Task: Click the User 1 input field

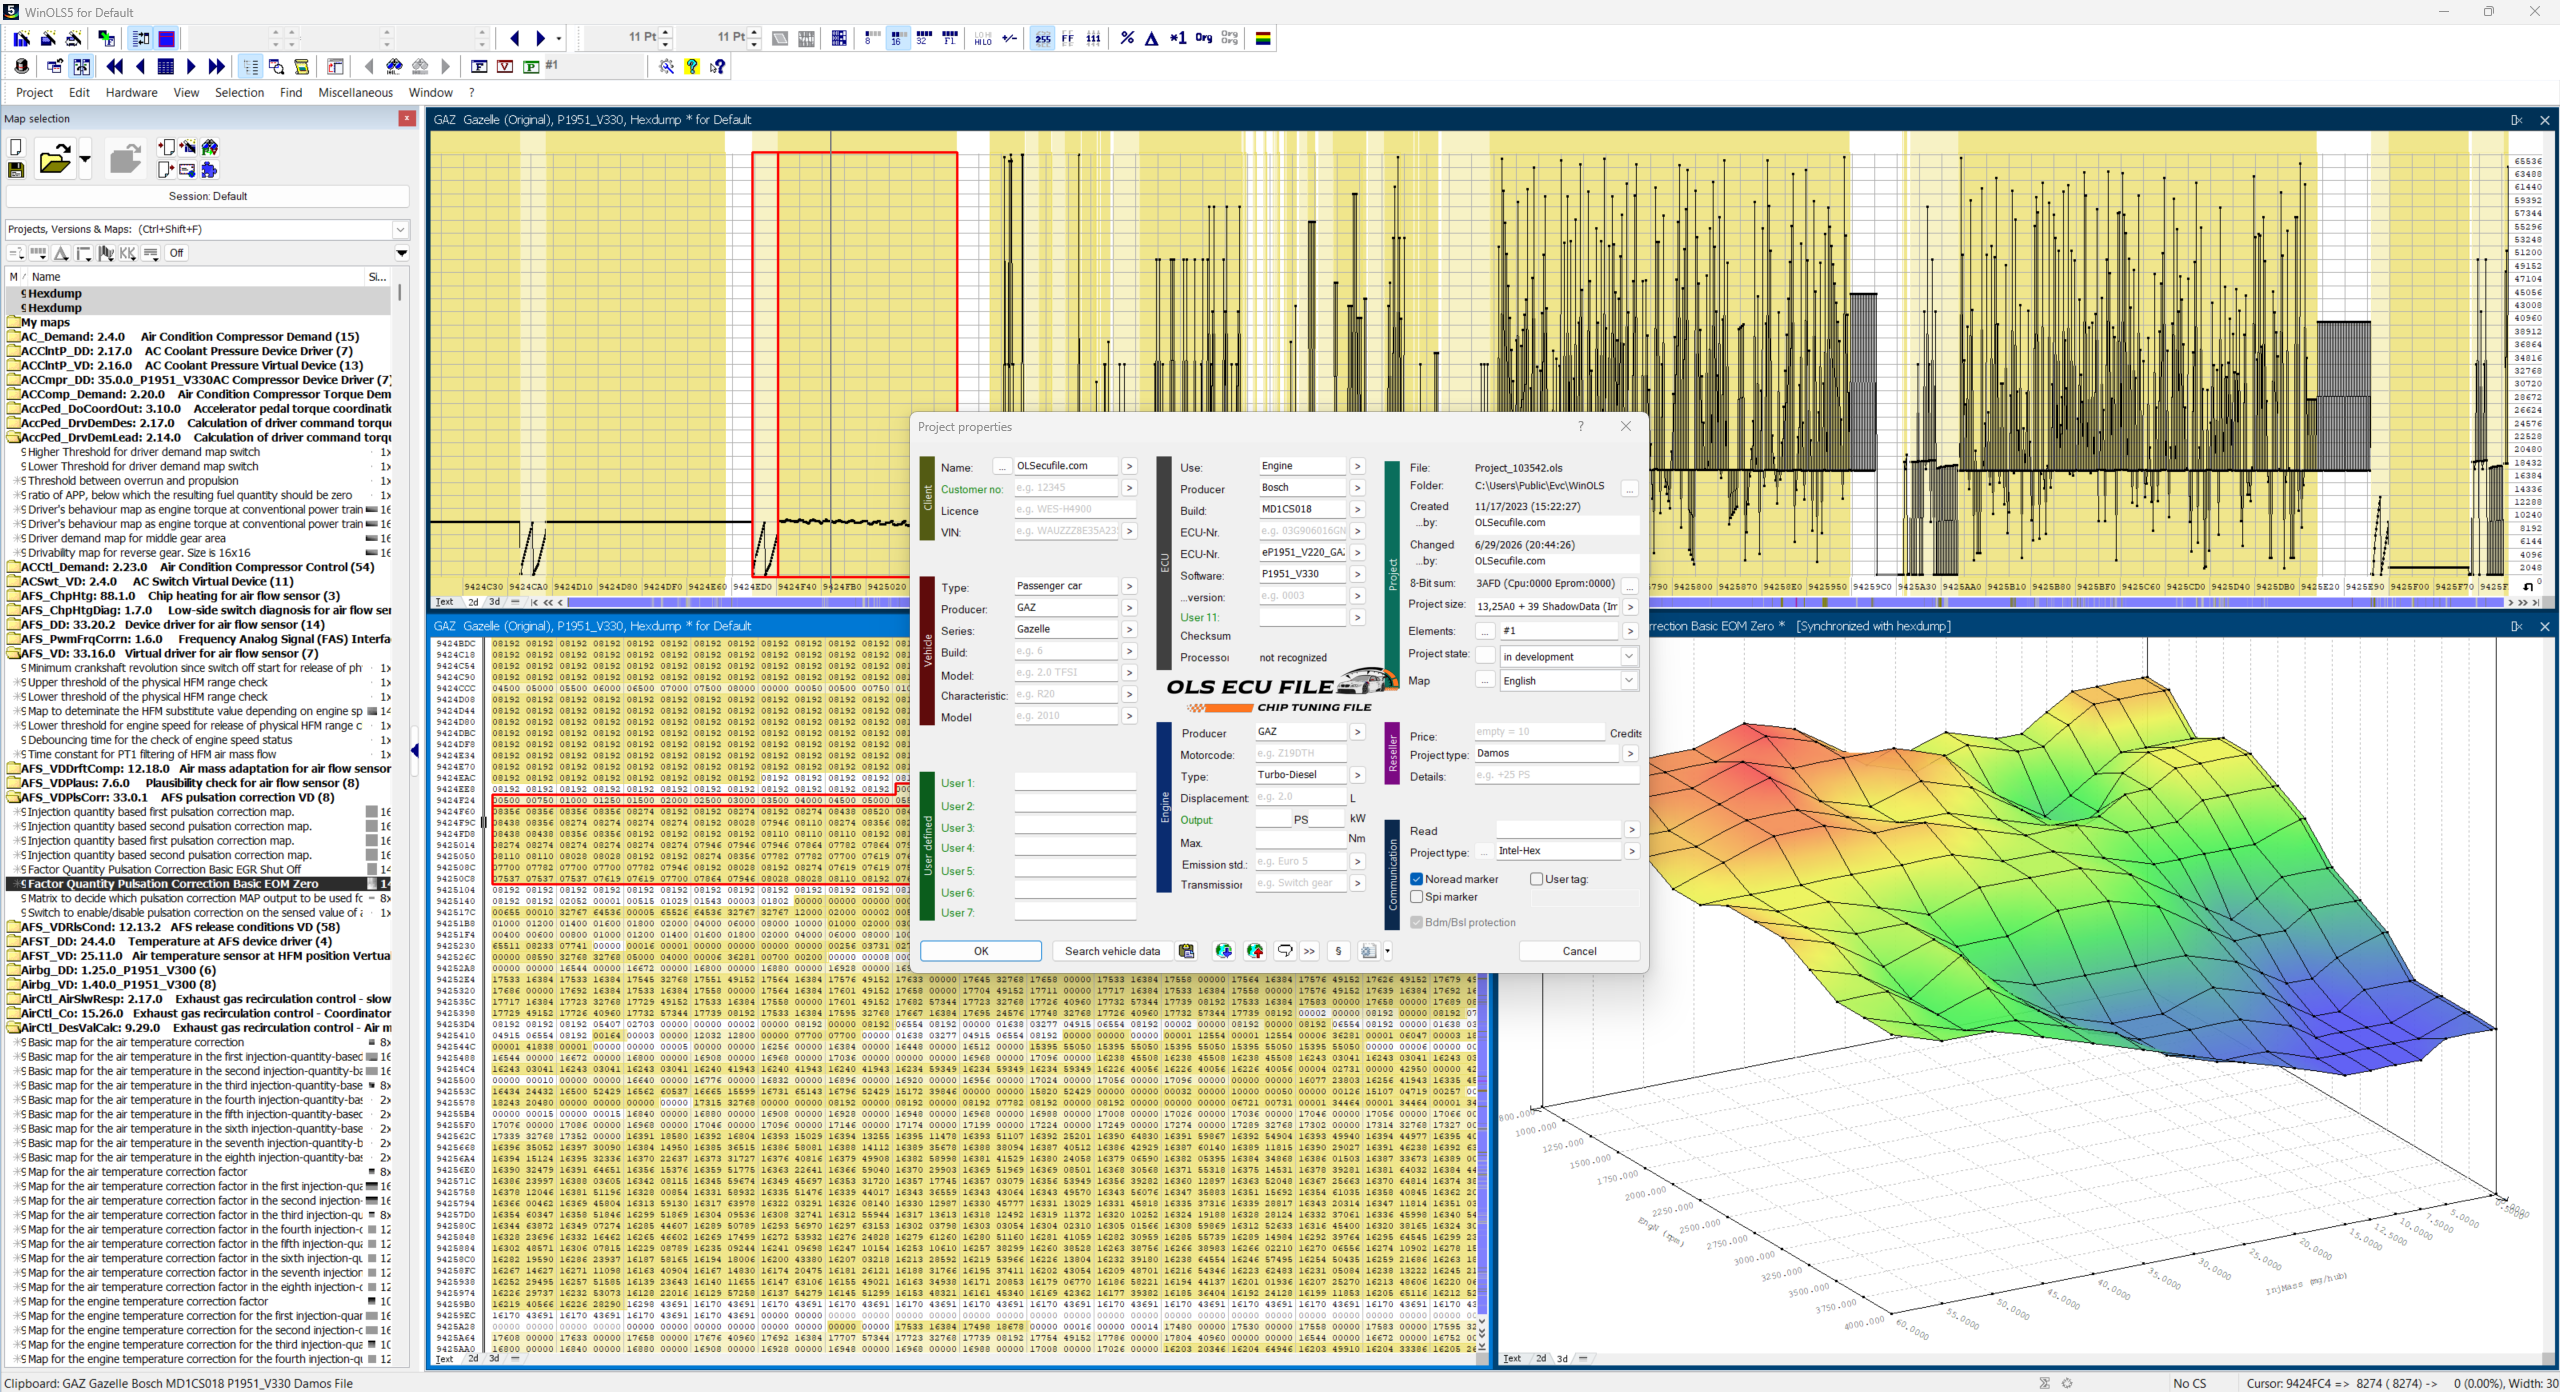Action: coord(1075,783)
